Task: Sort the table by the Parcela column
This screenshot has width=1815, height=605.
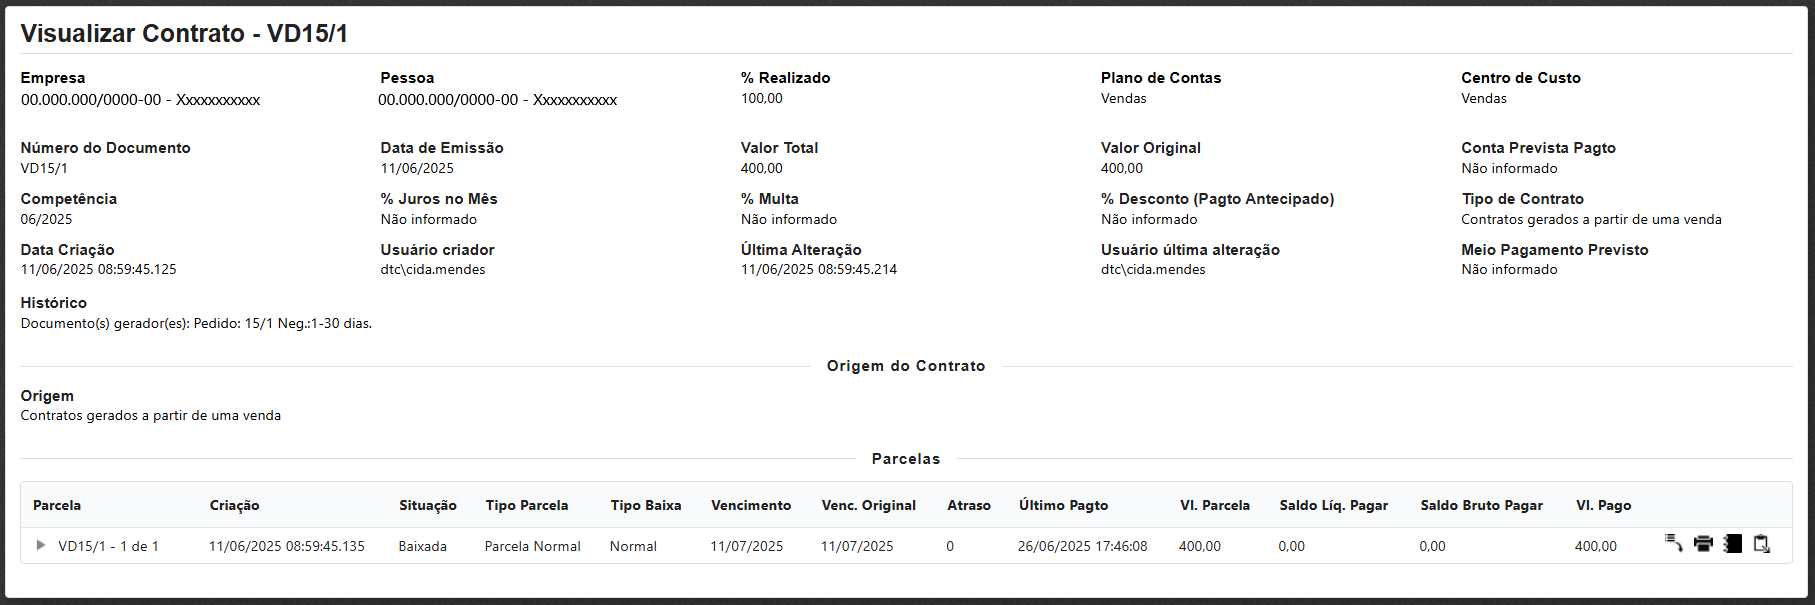Action: click(x=57, y=506)
